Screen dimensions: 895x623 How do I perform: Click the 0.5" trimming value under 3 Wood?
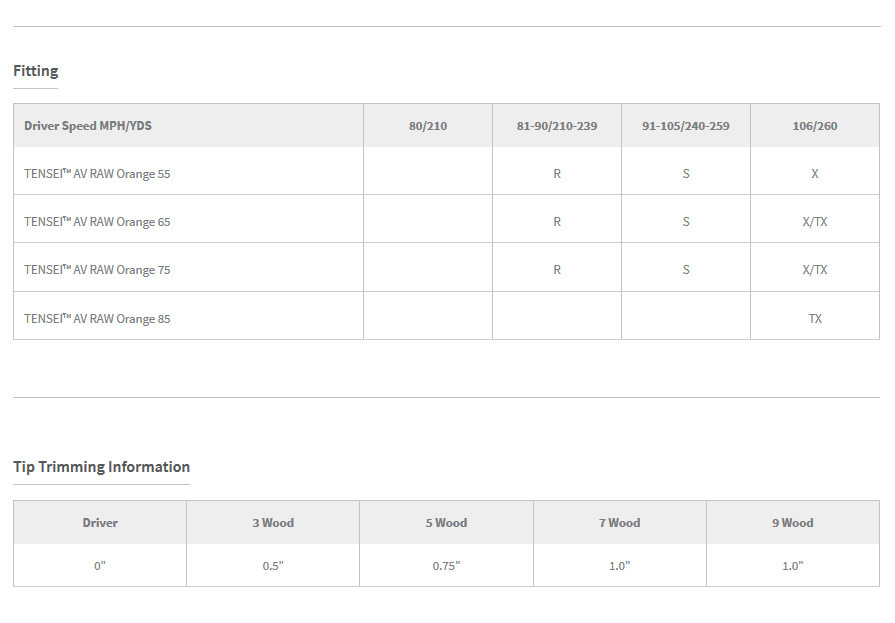click(x=273, y=566)
